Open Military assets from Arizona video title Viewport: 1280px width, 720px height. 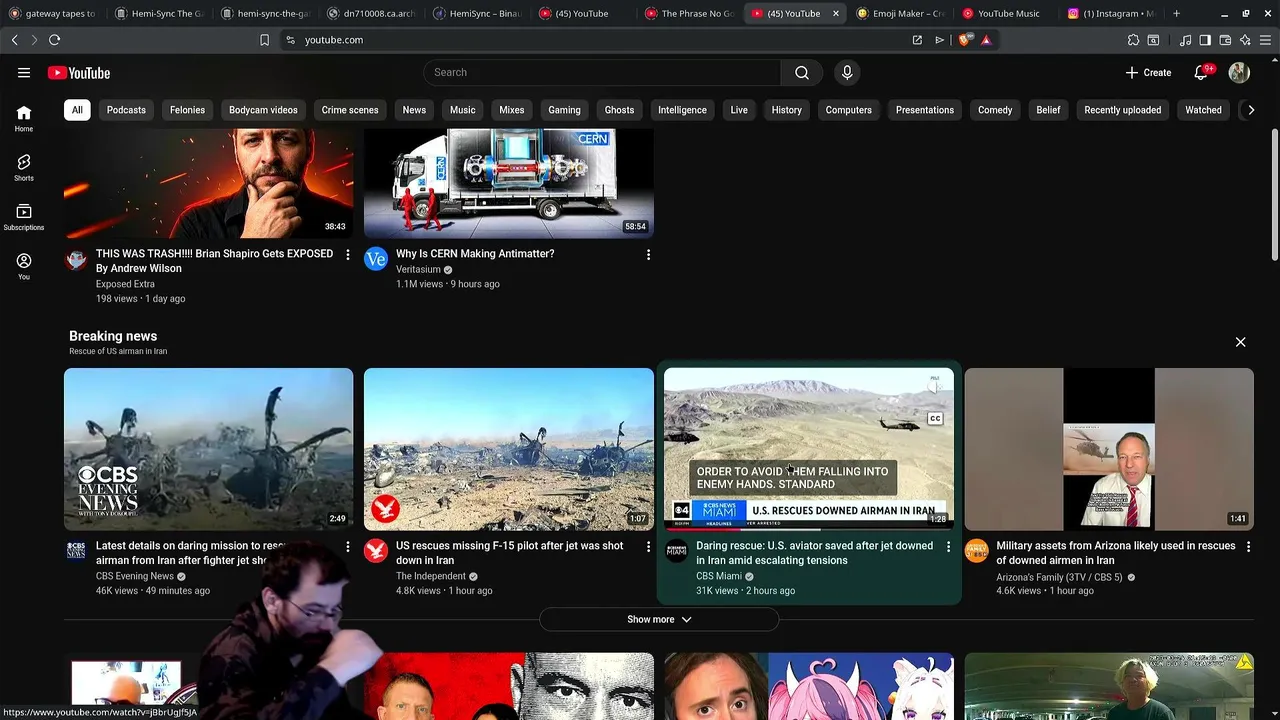1116,553
